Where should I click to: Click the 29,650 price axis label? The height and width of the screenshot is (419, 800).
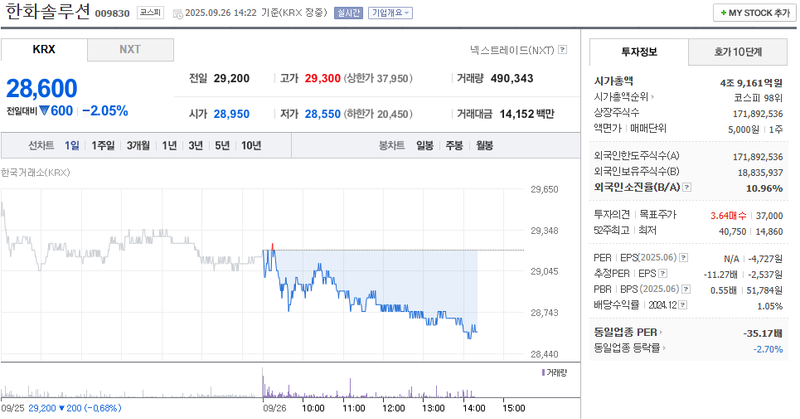[x=544, y=189]
